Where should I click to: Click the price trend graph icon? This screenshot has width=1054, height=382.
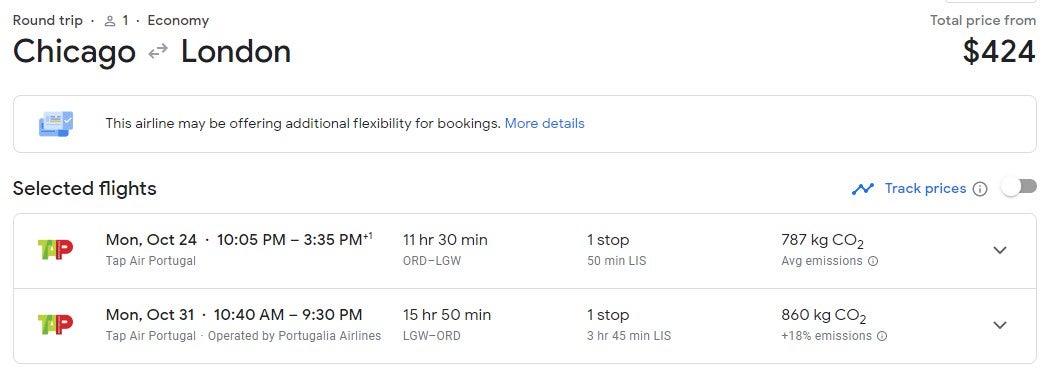[x=862, y=189]
